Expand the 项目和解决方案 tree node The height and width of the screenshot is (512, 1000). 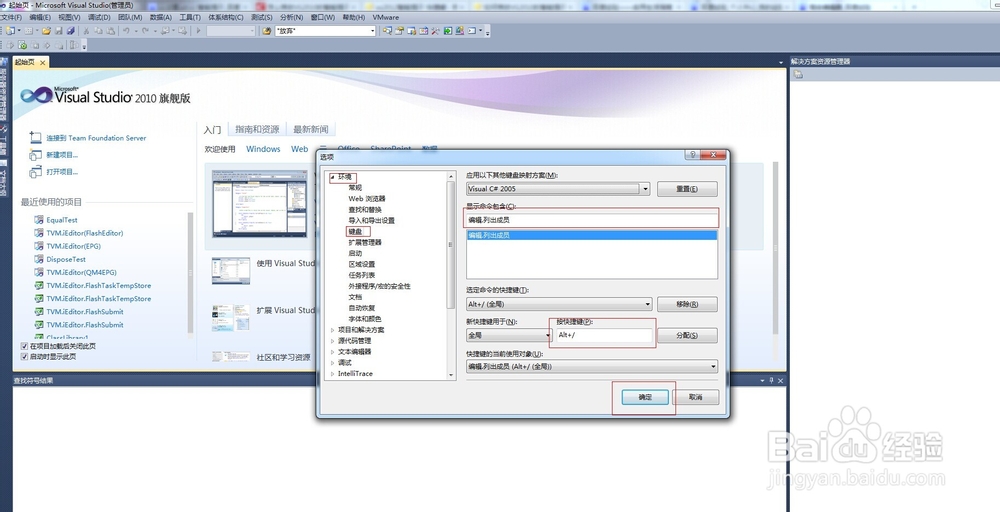[x=333, y=330]
